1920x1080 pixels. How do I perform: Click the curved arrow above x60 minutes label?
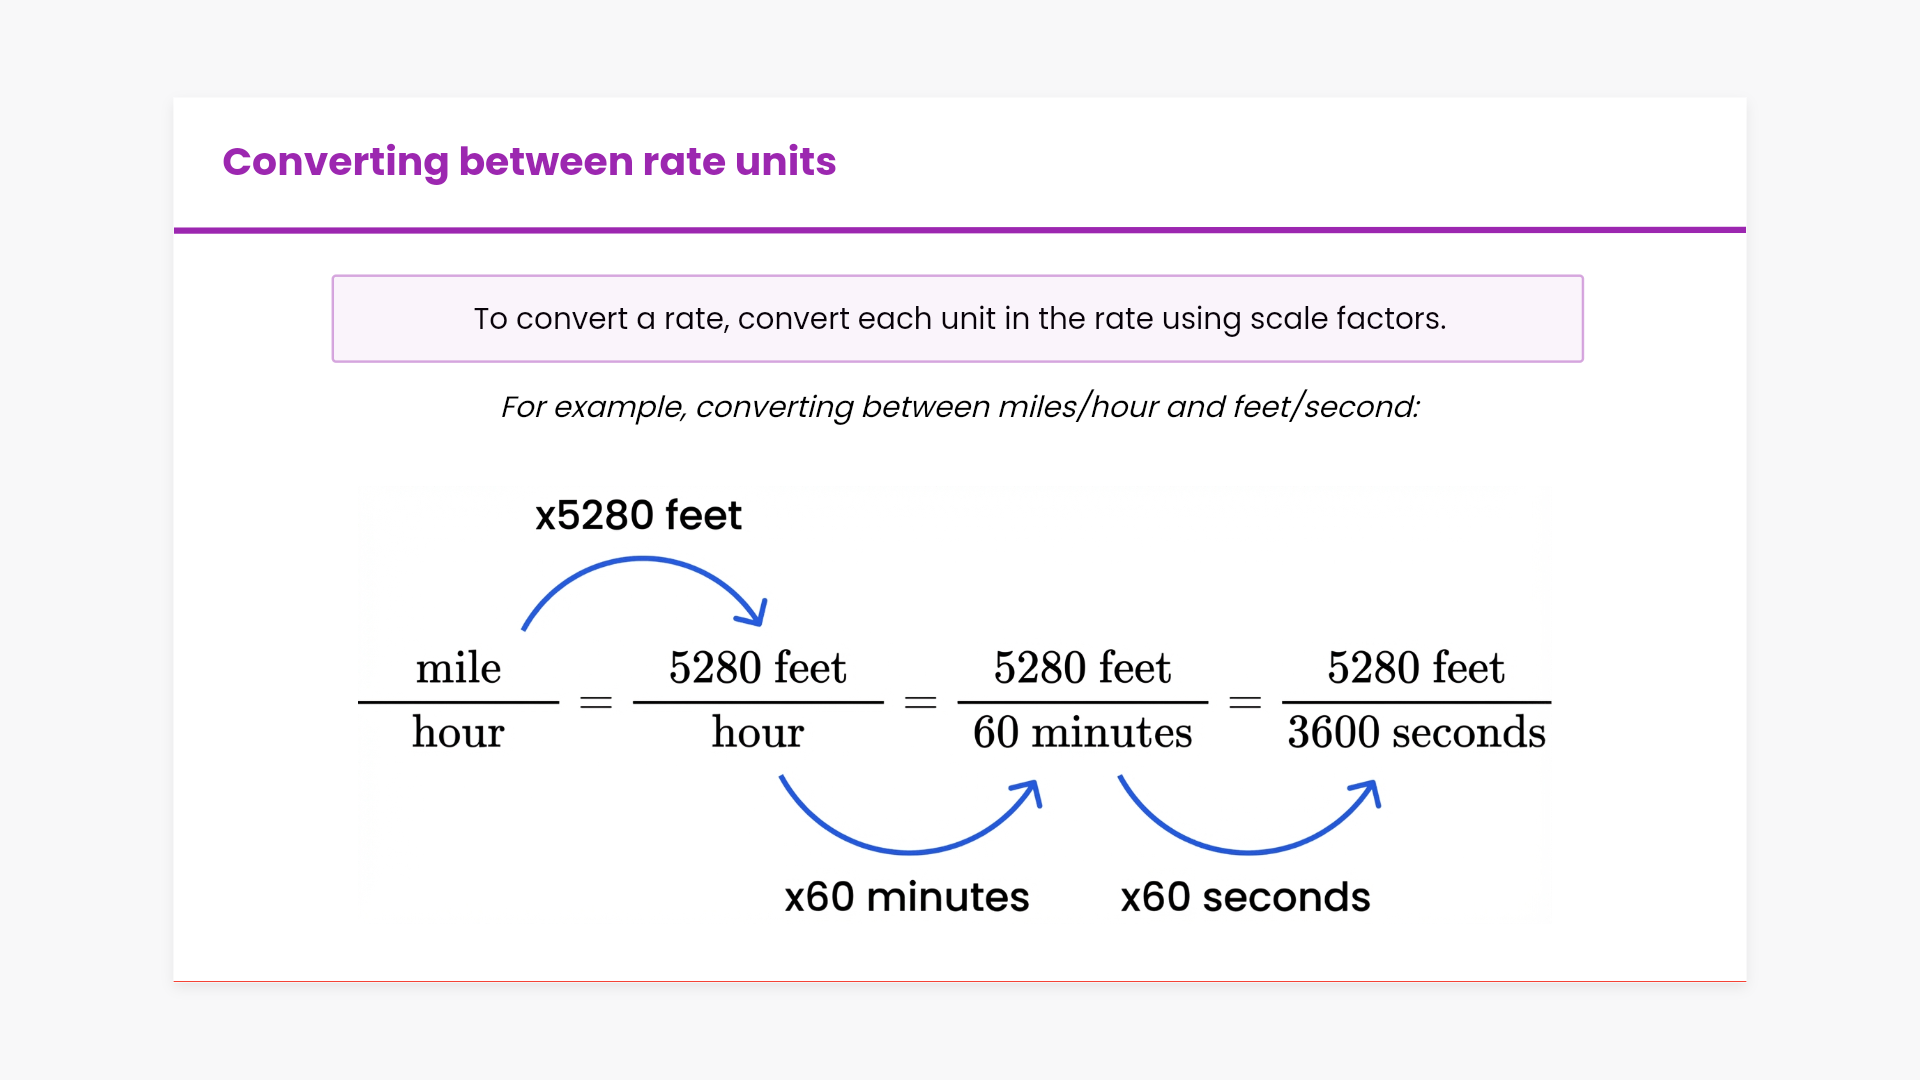point(909,850)
